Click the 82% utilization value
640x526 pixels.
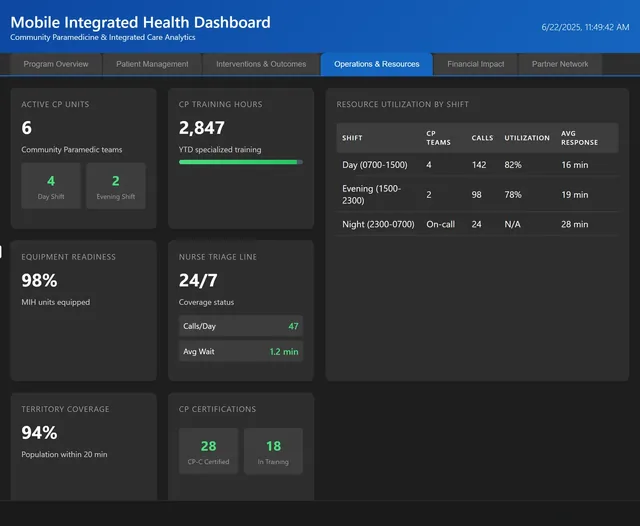click(x=513, y=165)
